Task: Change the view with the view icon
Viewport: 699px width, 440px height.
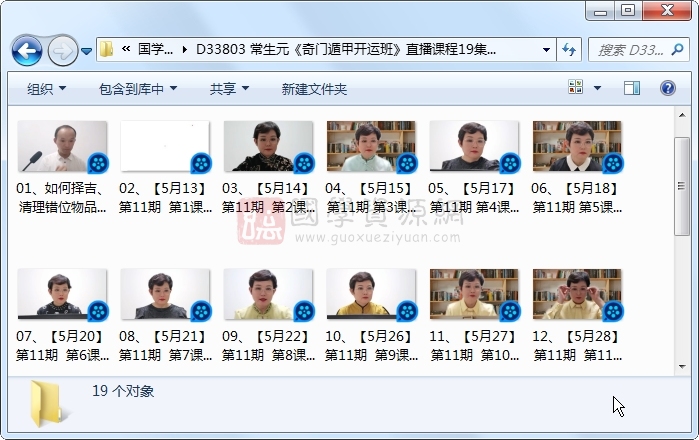Action: (576, 87)
